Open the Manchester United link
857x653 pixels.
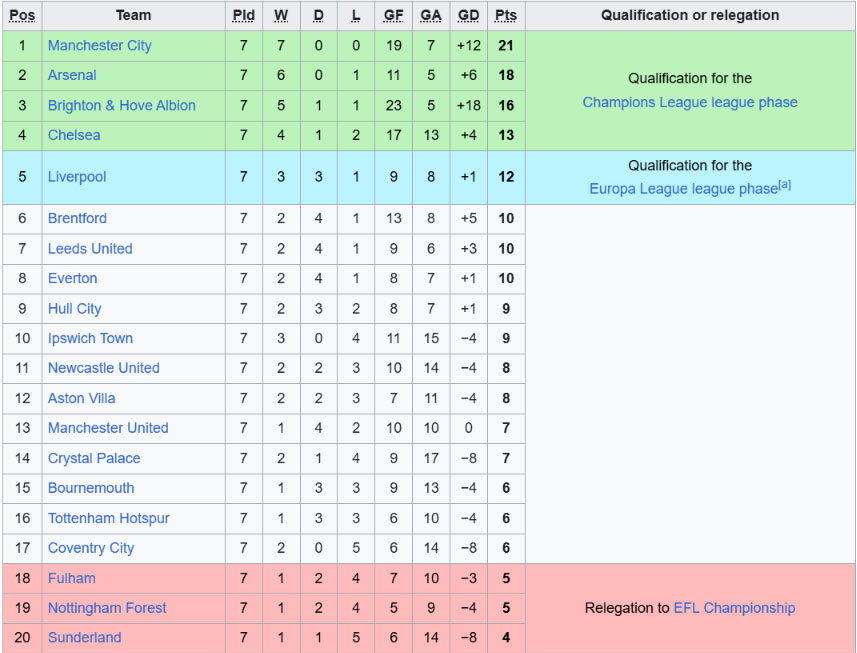click(108, 428)
